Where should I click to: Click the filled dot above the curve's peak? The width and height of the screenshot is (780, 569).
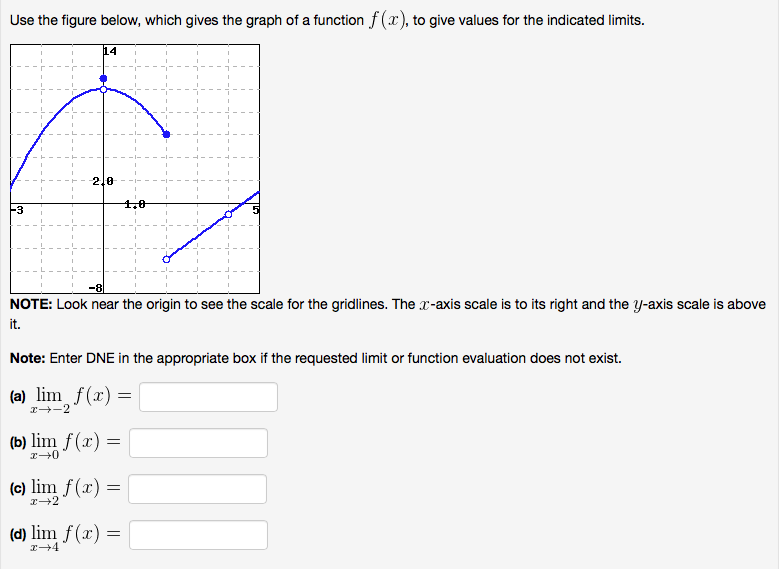tap(103, 79)
